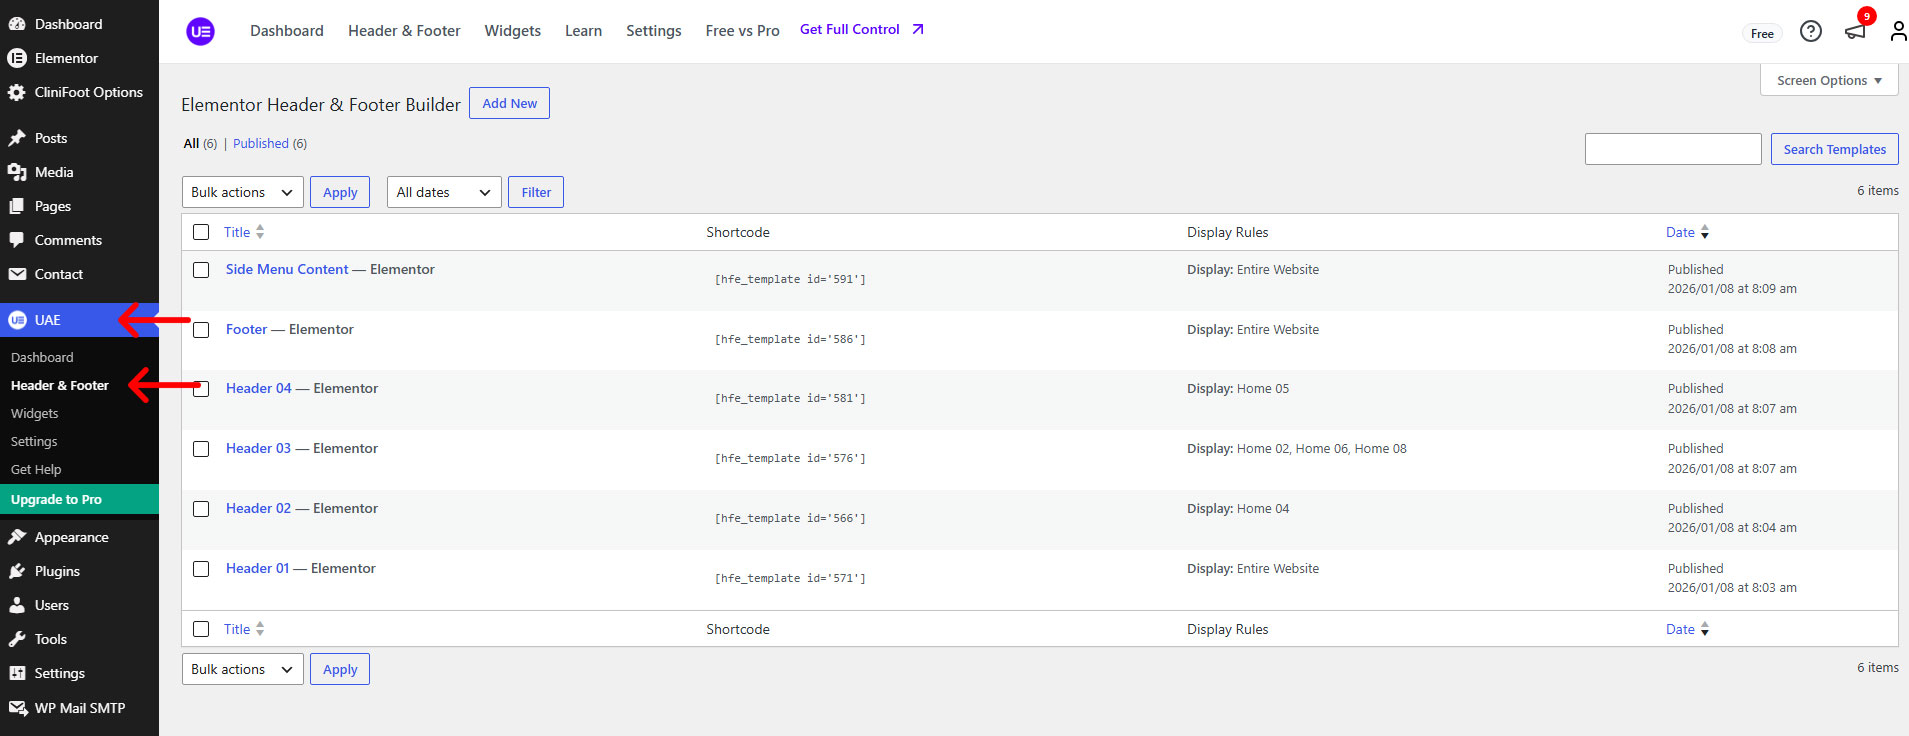Click shortcode text with id 591

click(790, 279)
